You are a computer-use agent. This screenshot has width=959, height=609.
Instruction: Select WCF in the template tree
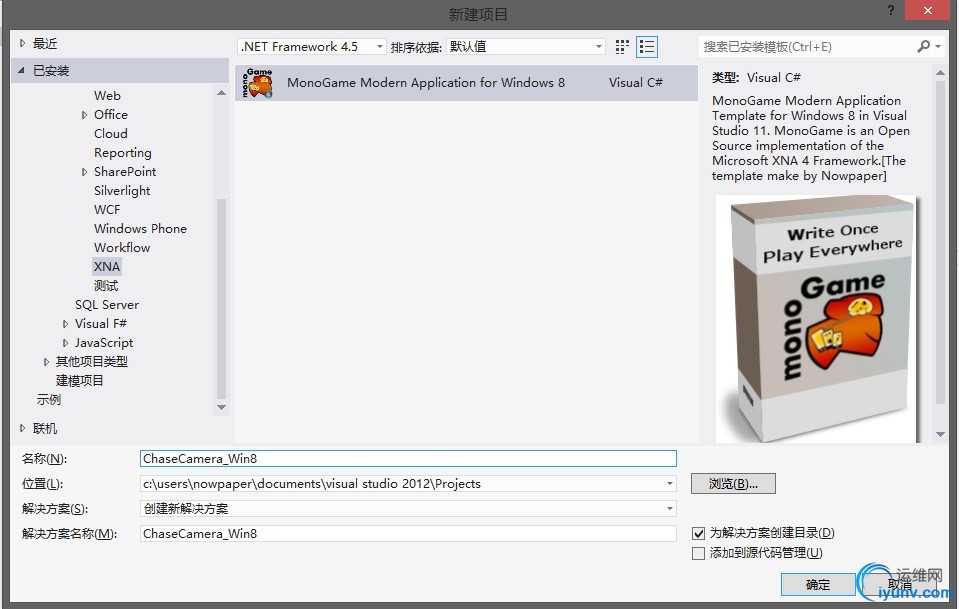coord(107,210)
